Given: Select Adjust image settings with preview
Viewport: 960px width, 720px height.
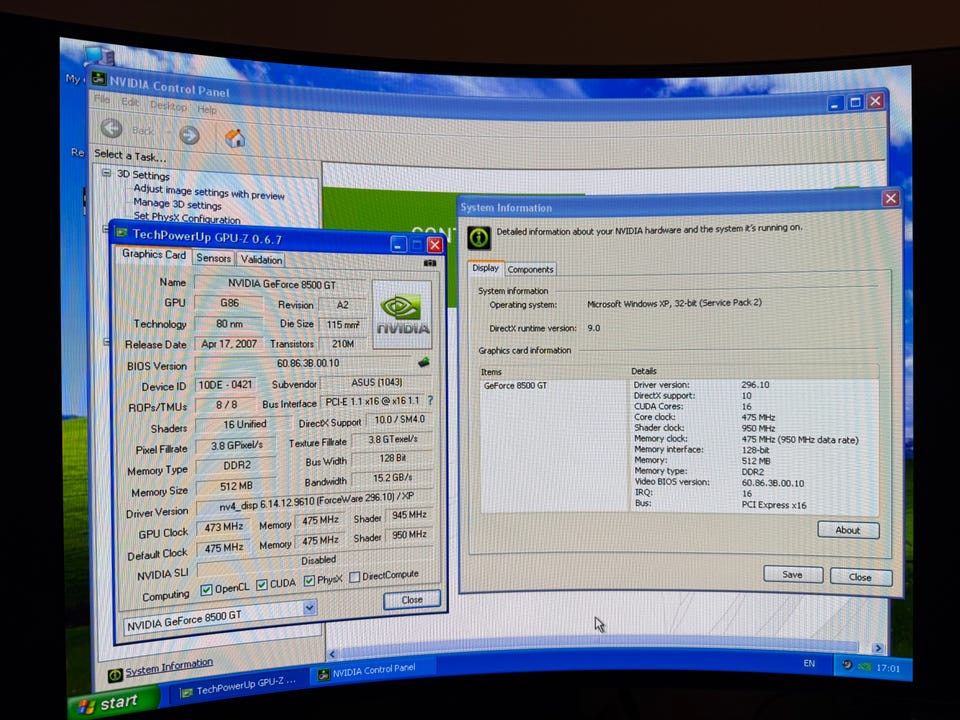Looking at the screenshot, I should click(x=209, y=192).
